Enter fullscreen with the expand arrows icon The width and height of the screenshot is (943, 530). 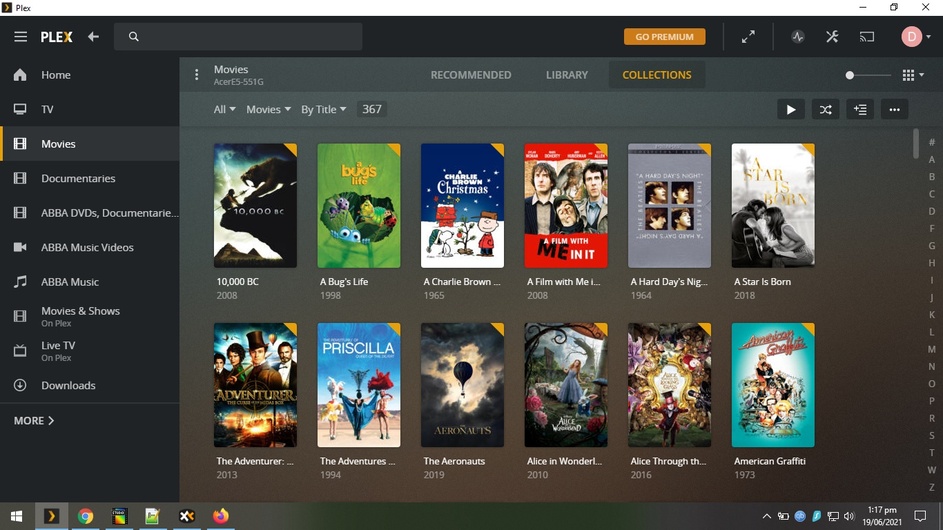(x=748, y=37)
